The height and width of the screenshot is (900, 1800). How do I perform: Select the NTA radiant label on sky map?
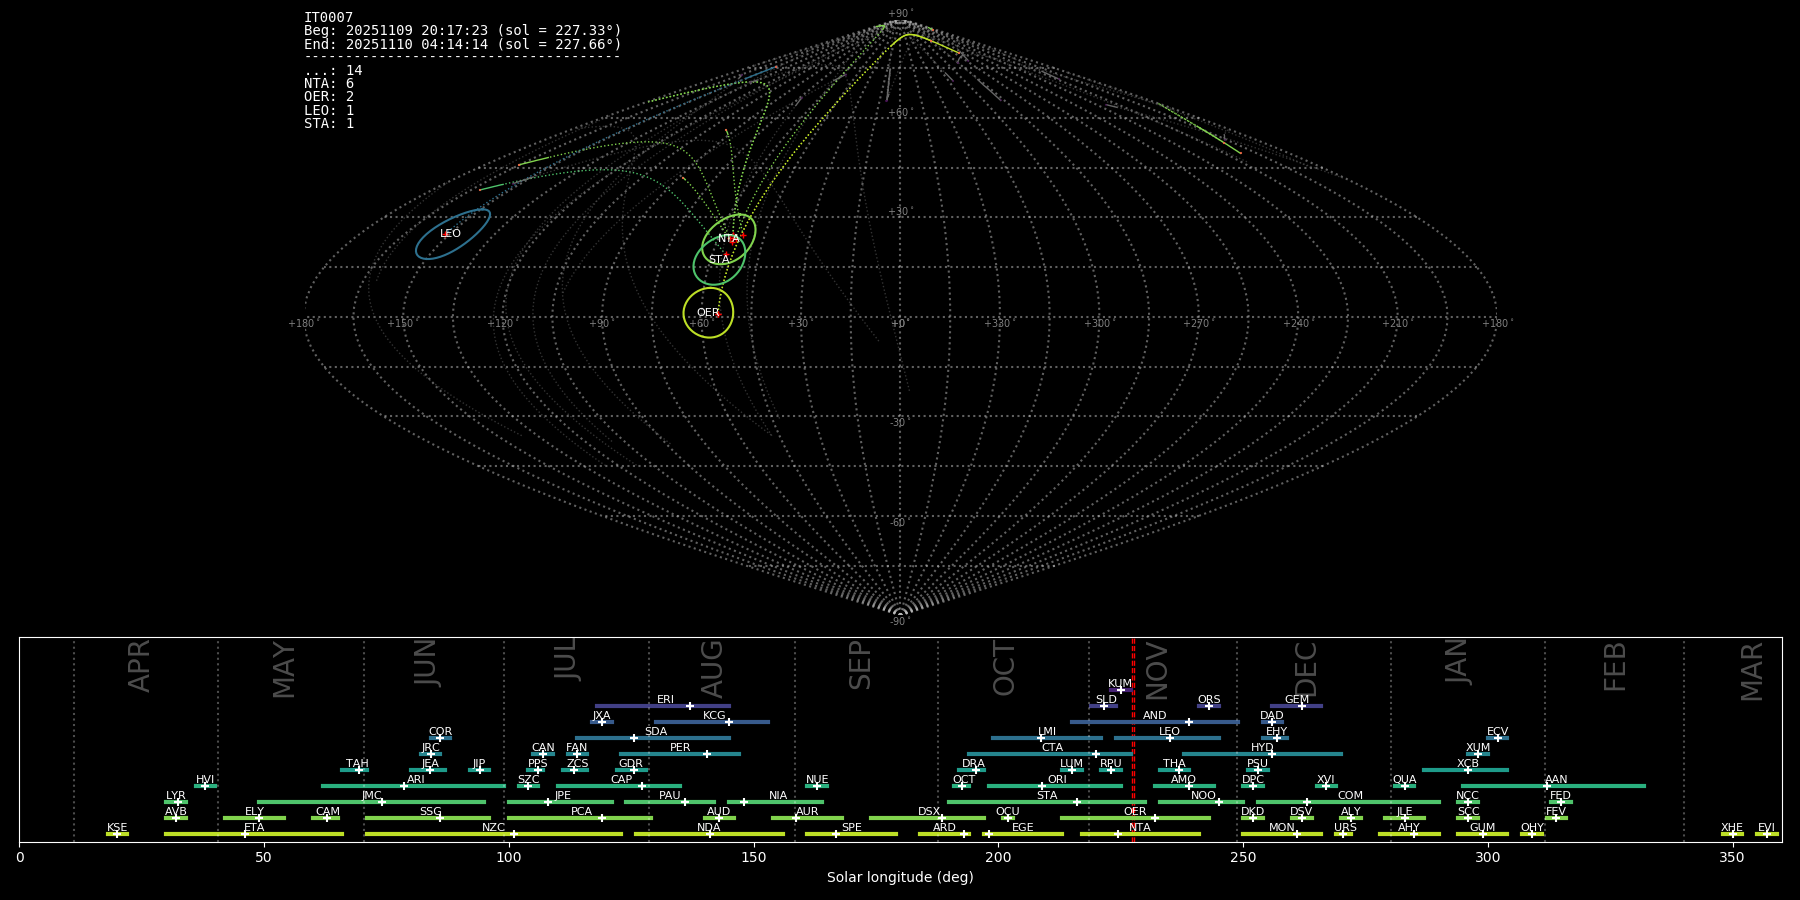[728, 239]
